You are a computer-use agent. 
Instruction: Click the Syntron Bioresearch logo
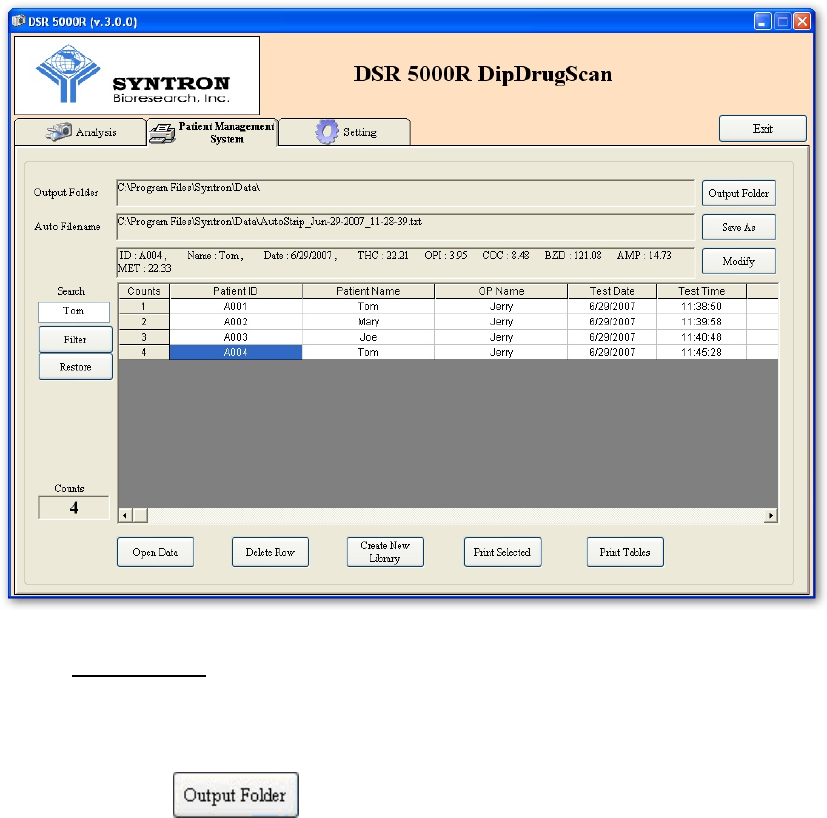pyautogui.click(x=137, y=75)
